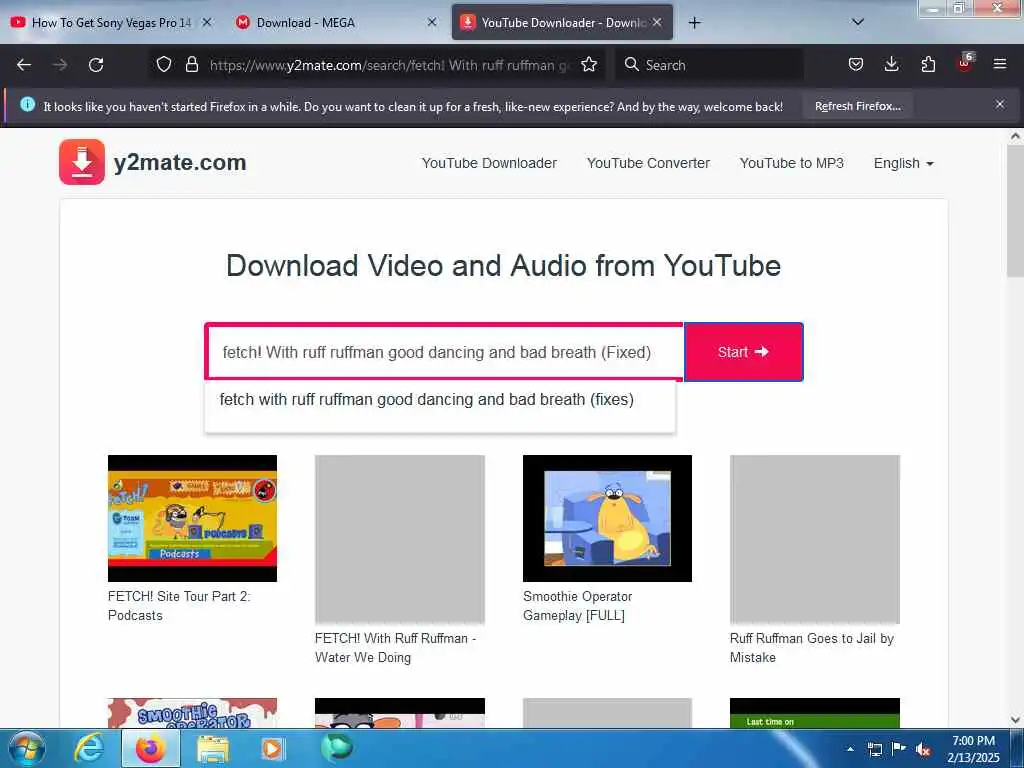The image size is (1024, 768).
Task: Click the site security padlock icon
Action: [x=191, y=65]
